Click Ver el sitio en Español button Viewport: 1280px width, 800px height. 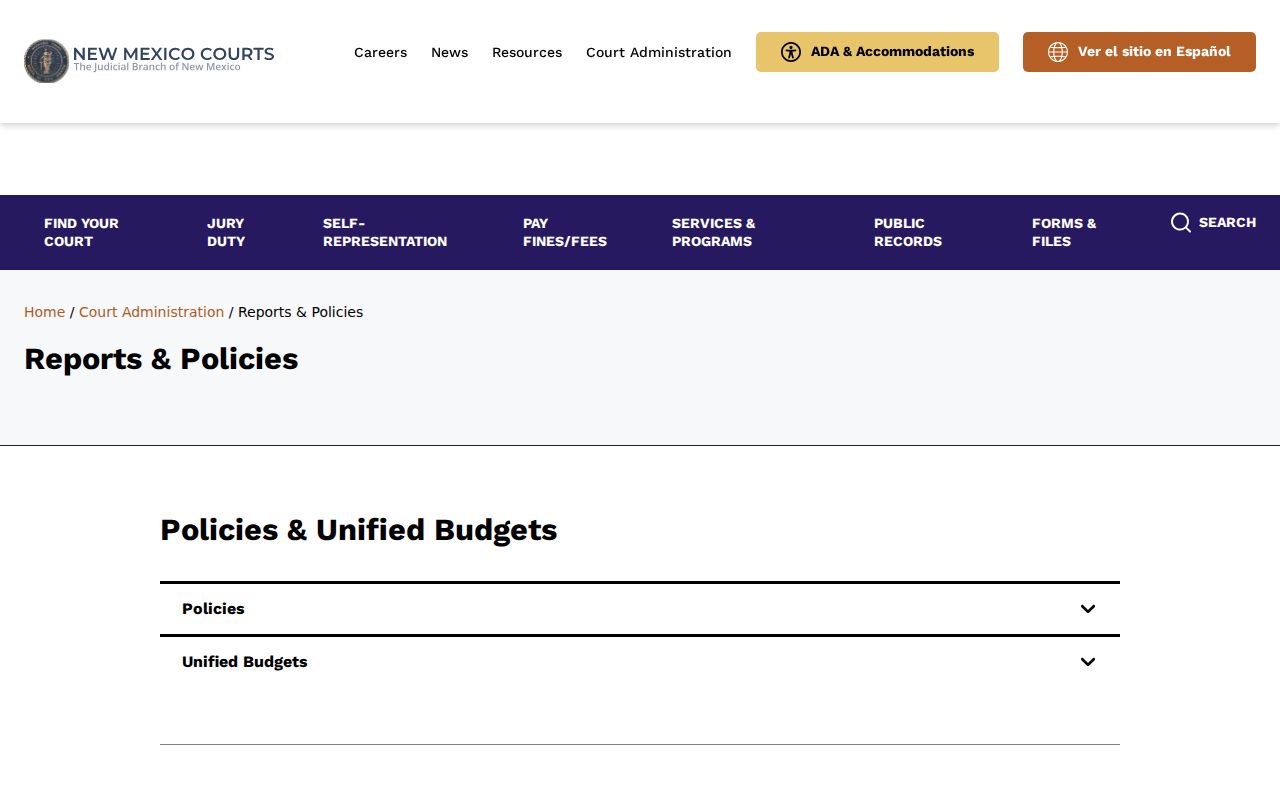1139,52
